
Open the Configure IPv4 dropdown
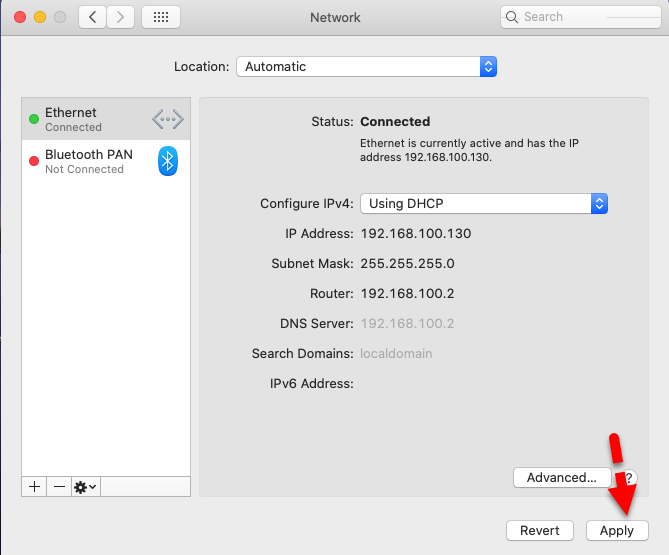tap(484, 203)
